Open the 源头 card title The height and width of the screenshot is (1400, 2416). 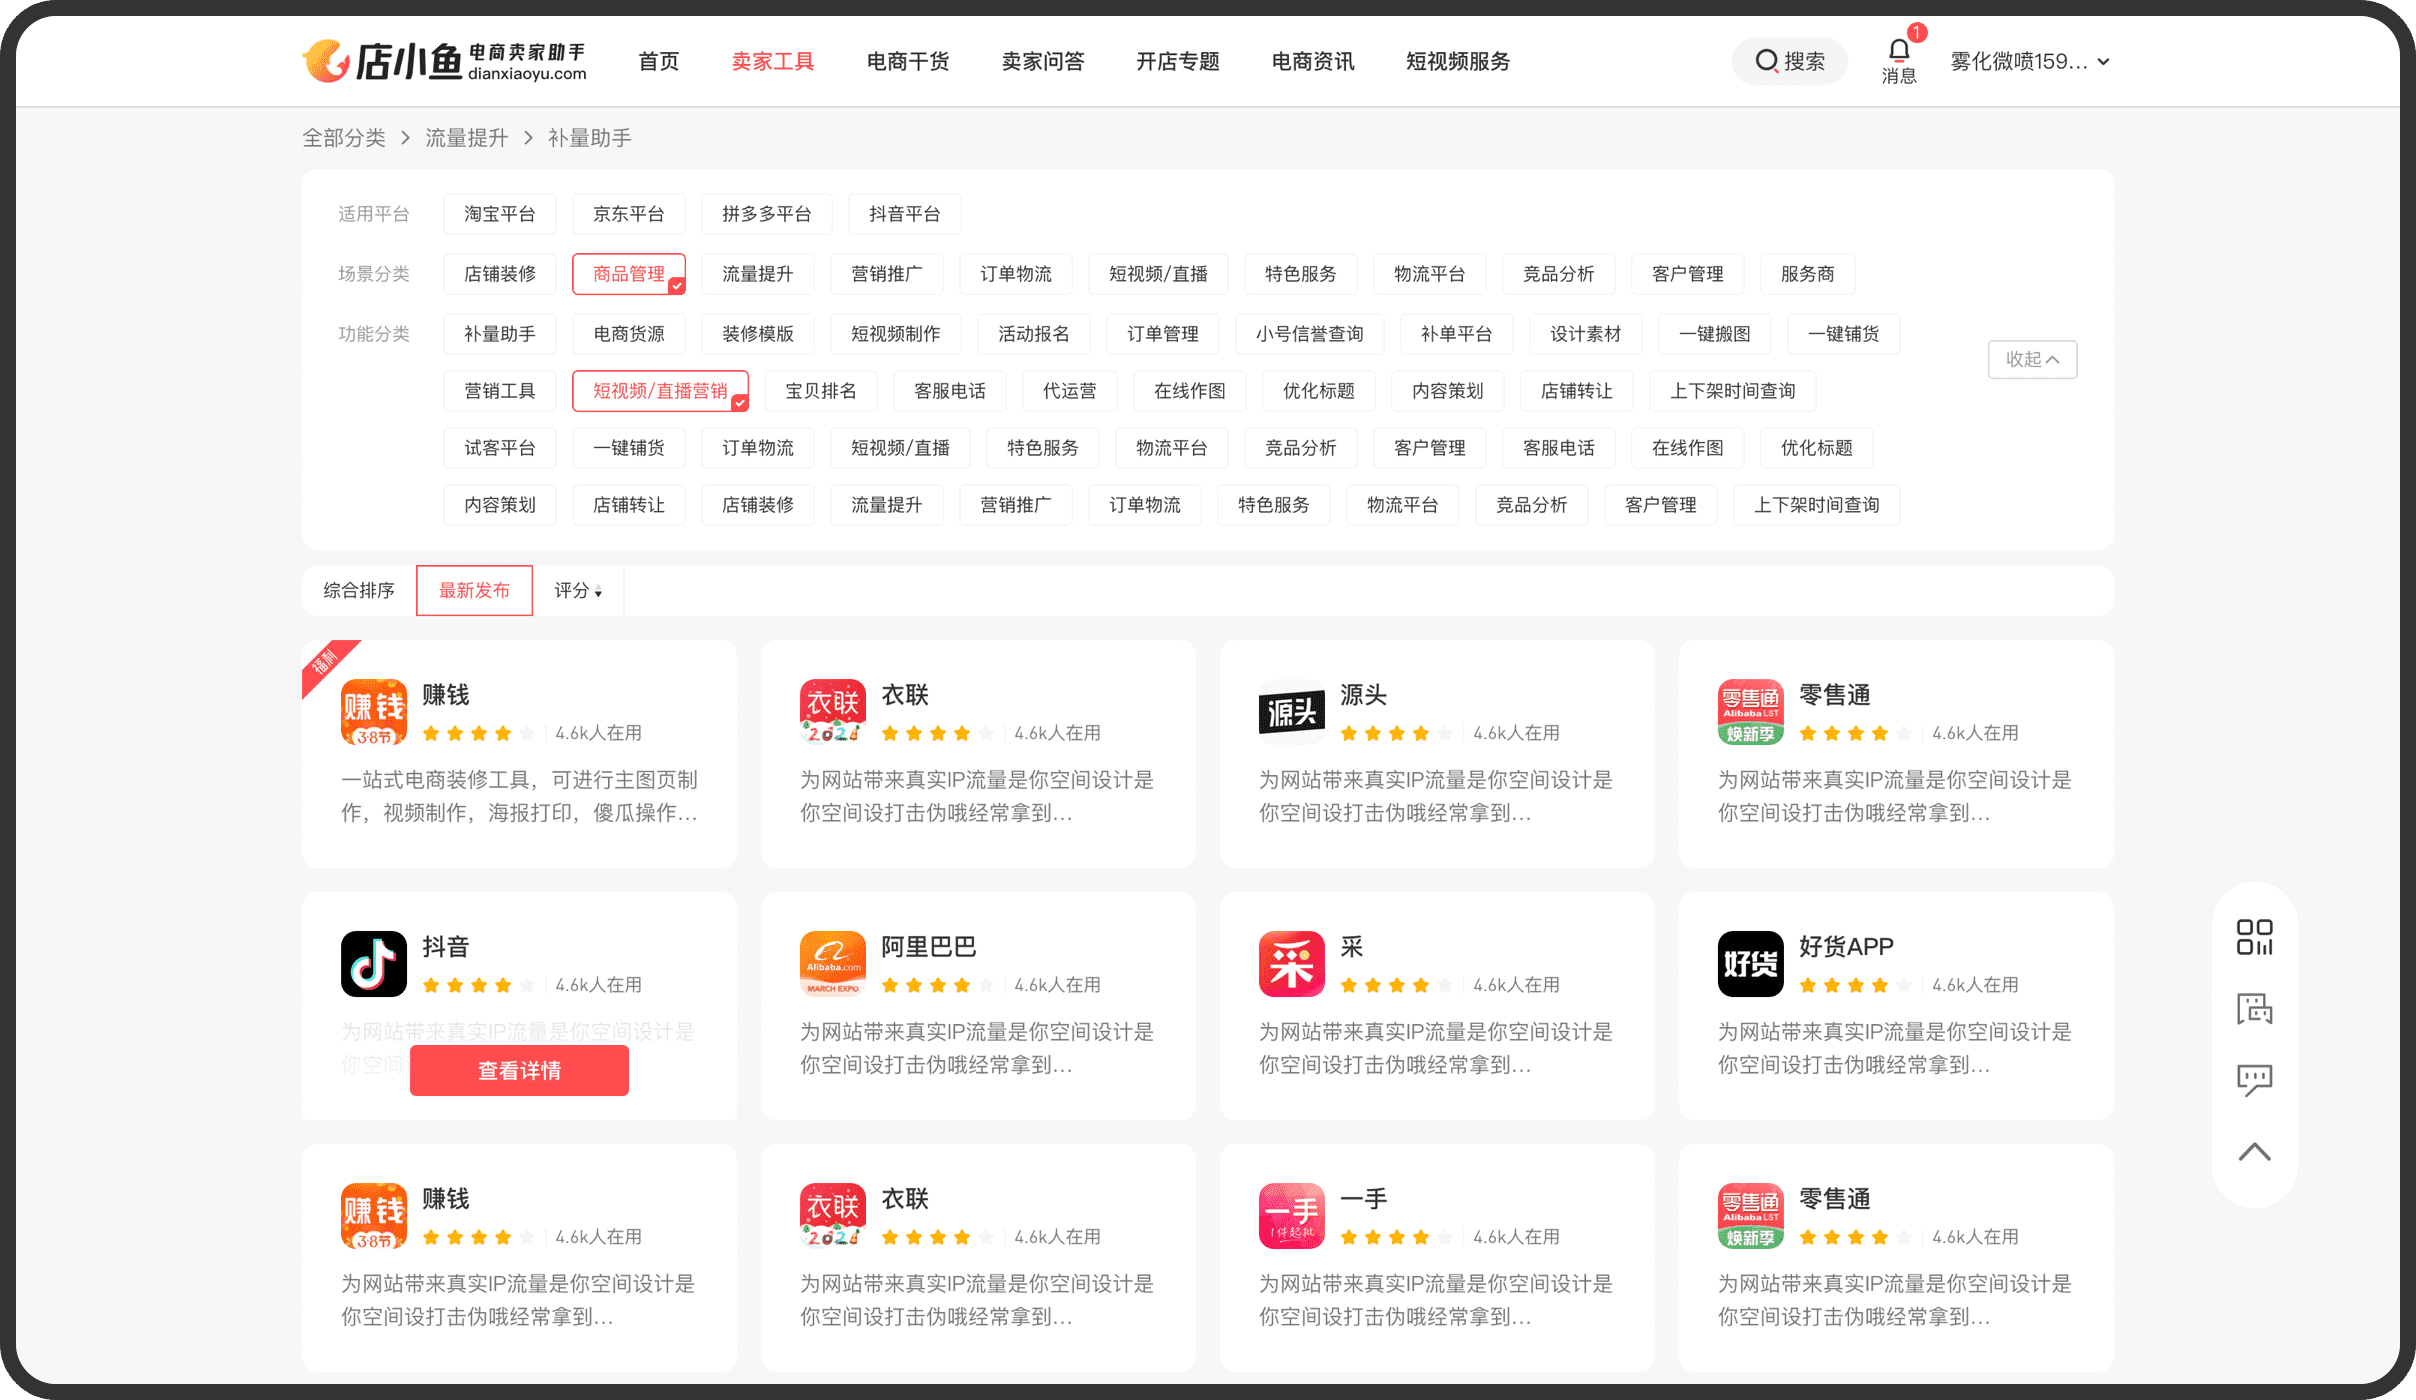point(1364,694)
